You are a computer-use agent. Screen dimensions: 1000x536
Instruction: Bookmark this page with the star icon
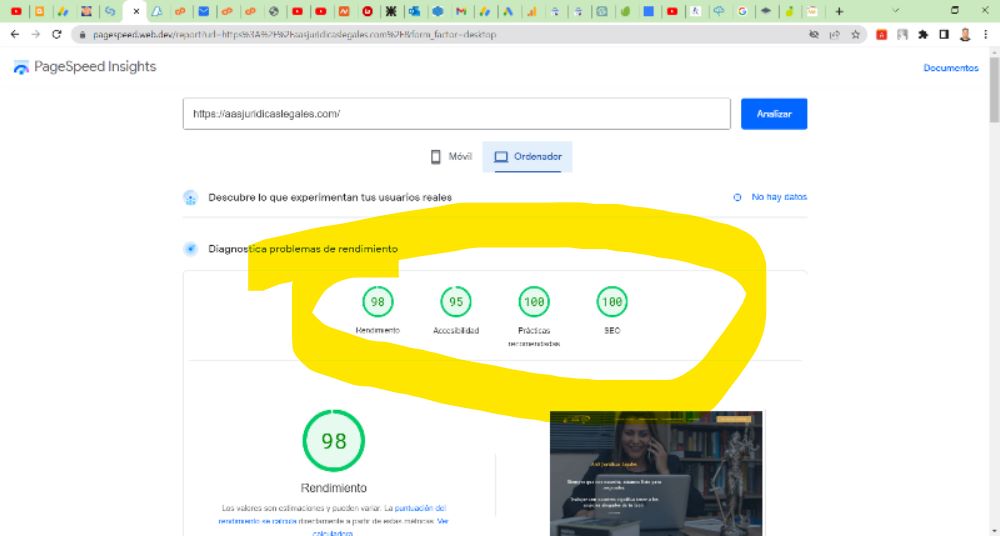tap(856, 34)
